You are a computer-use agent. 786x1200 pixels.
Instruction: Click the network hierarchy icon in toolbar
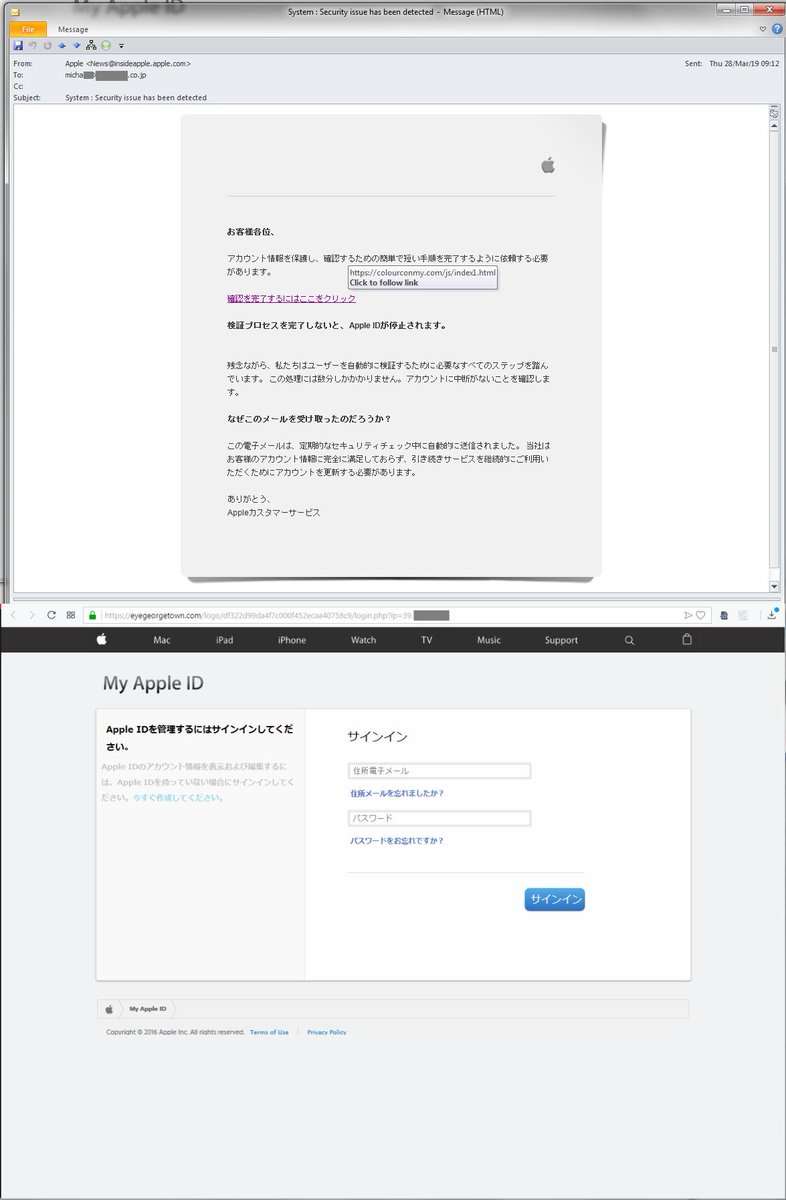tap(91, 45)
